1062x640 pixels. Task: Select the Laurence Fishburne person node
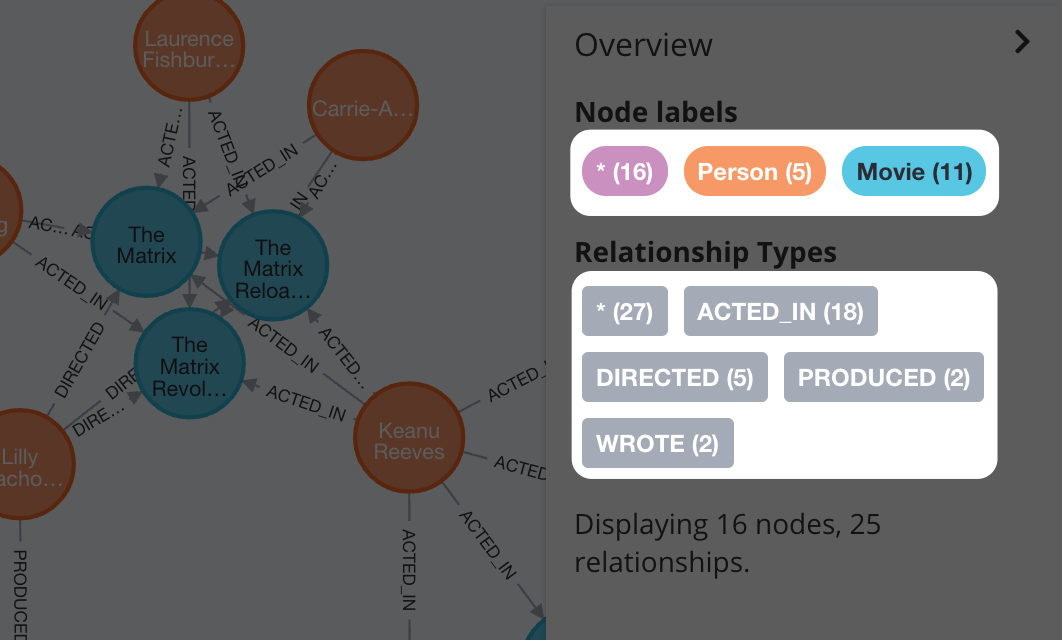click(189, 46)
